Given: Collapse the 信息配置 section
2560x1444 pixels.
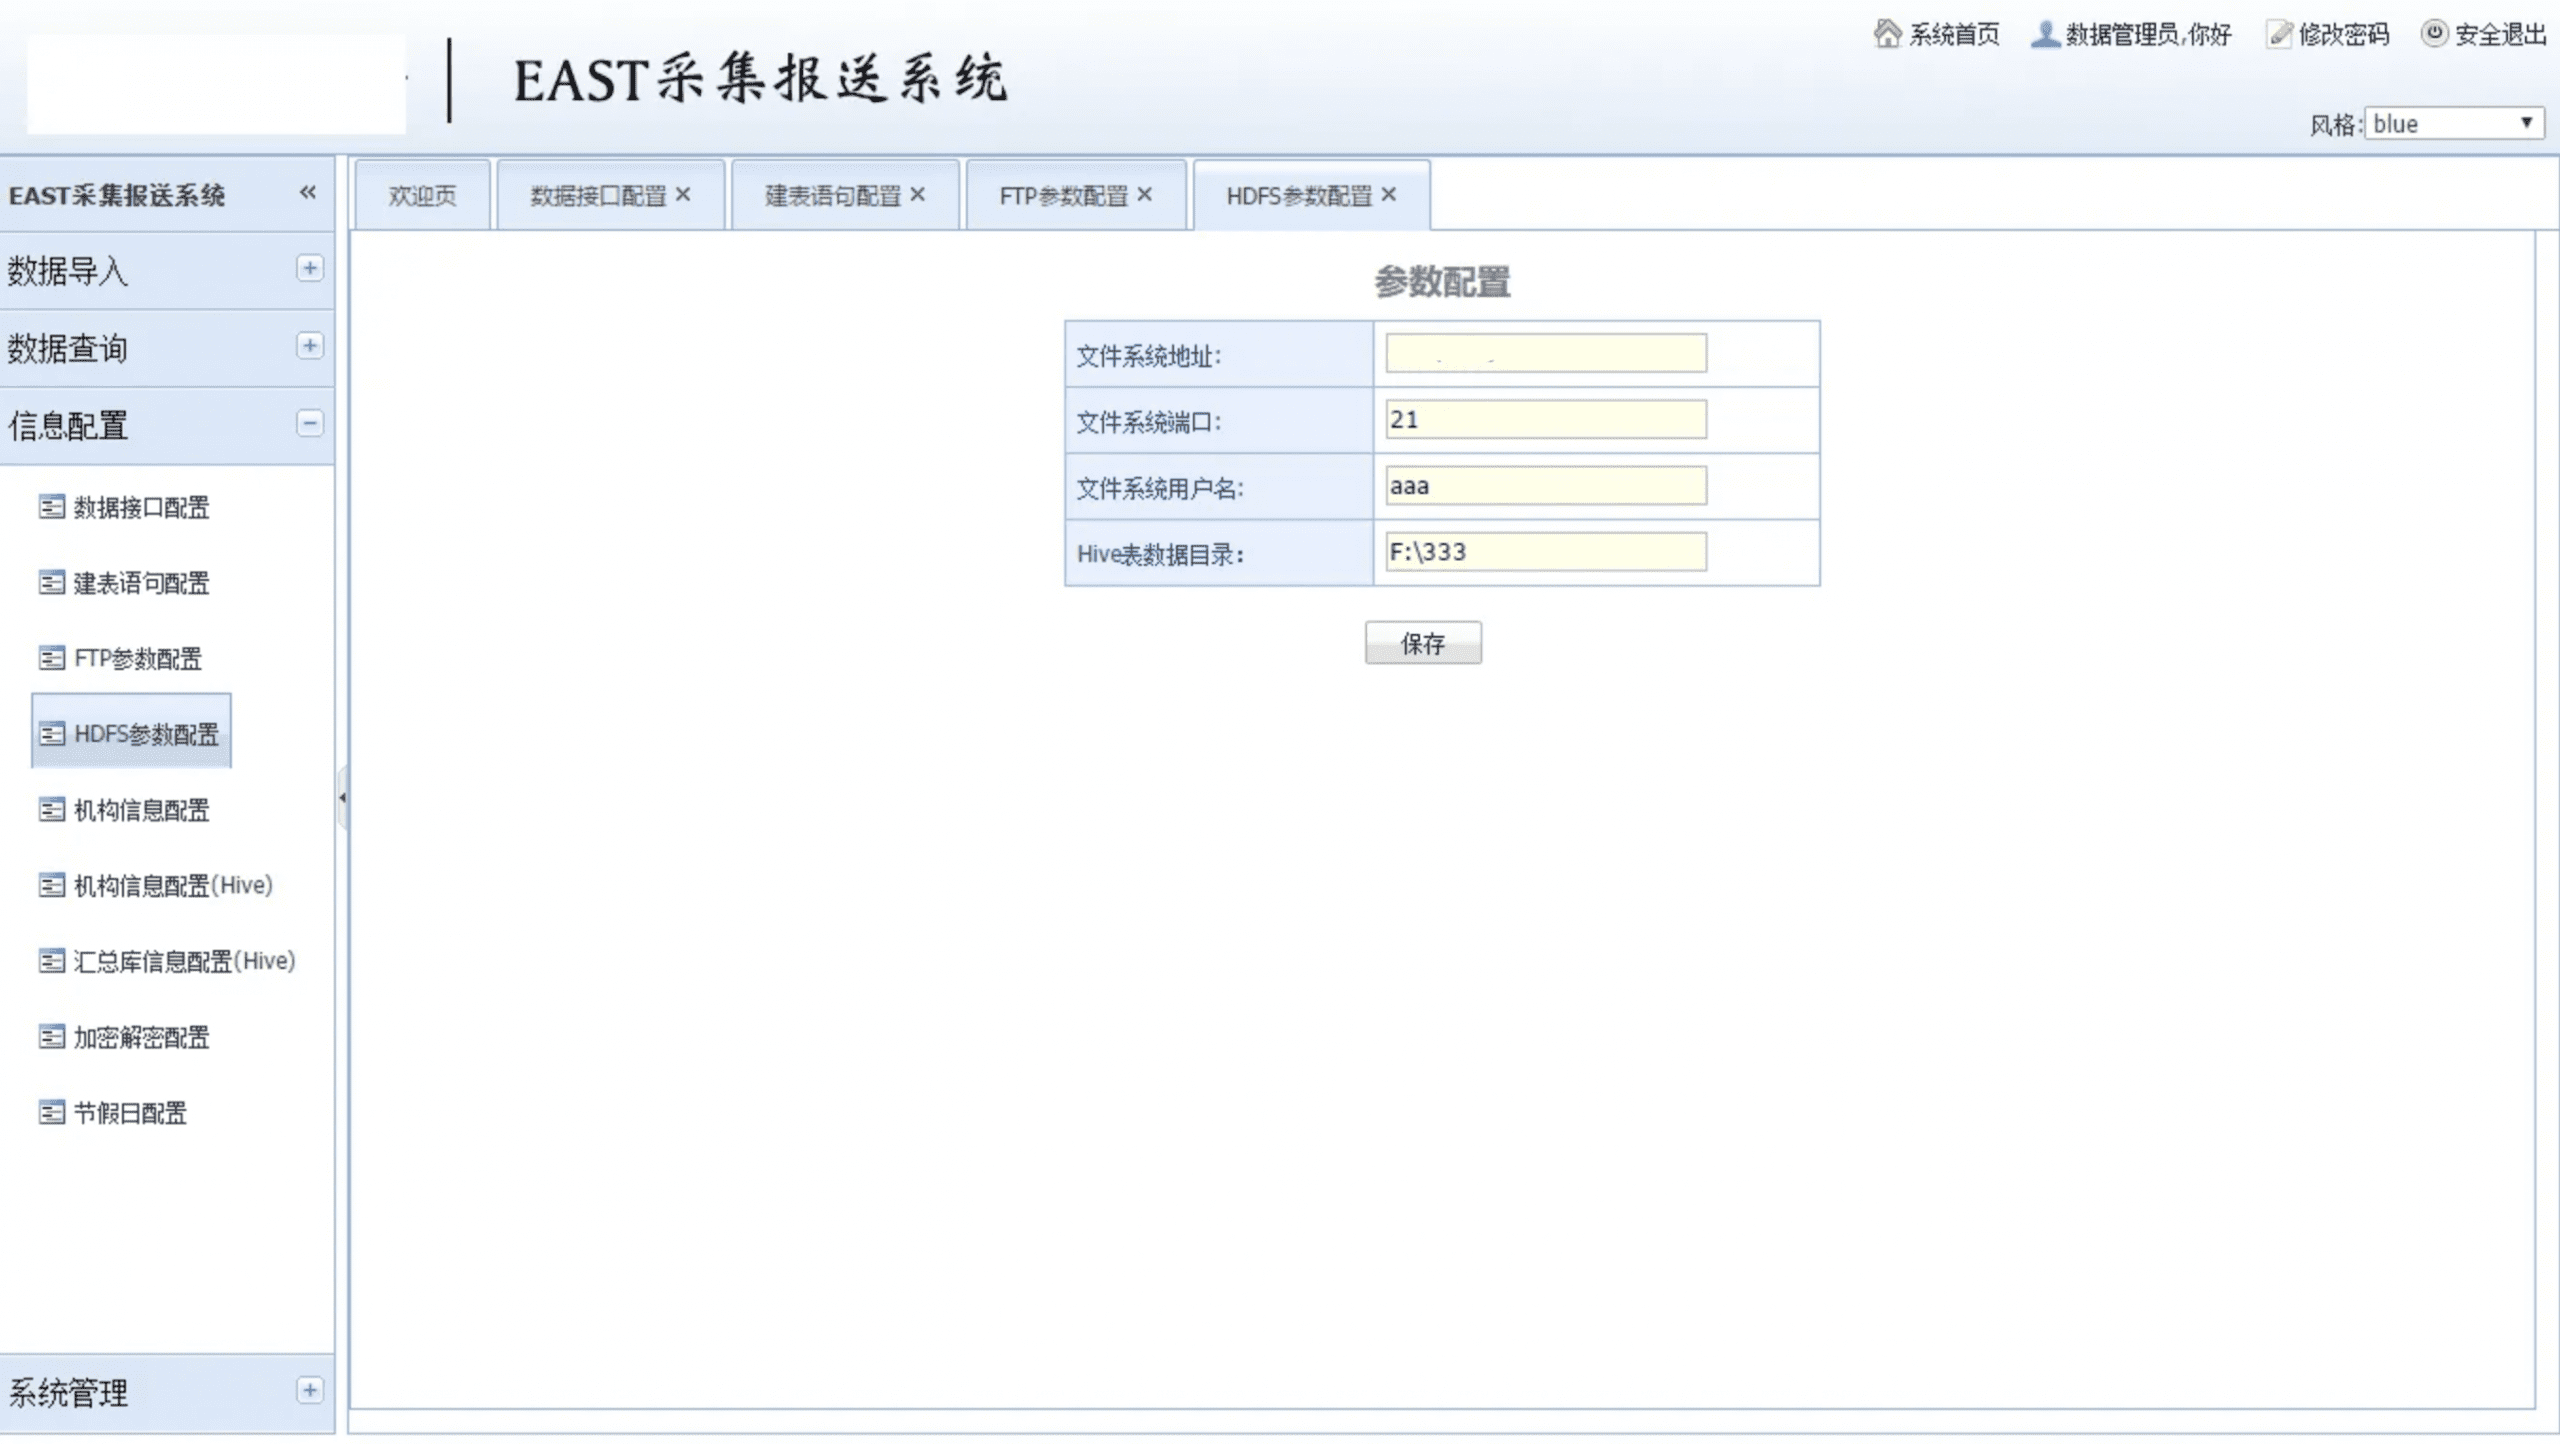Looking at the screenshot, I should coord(310,423).
